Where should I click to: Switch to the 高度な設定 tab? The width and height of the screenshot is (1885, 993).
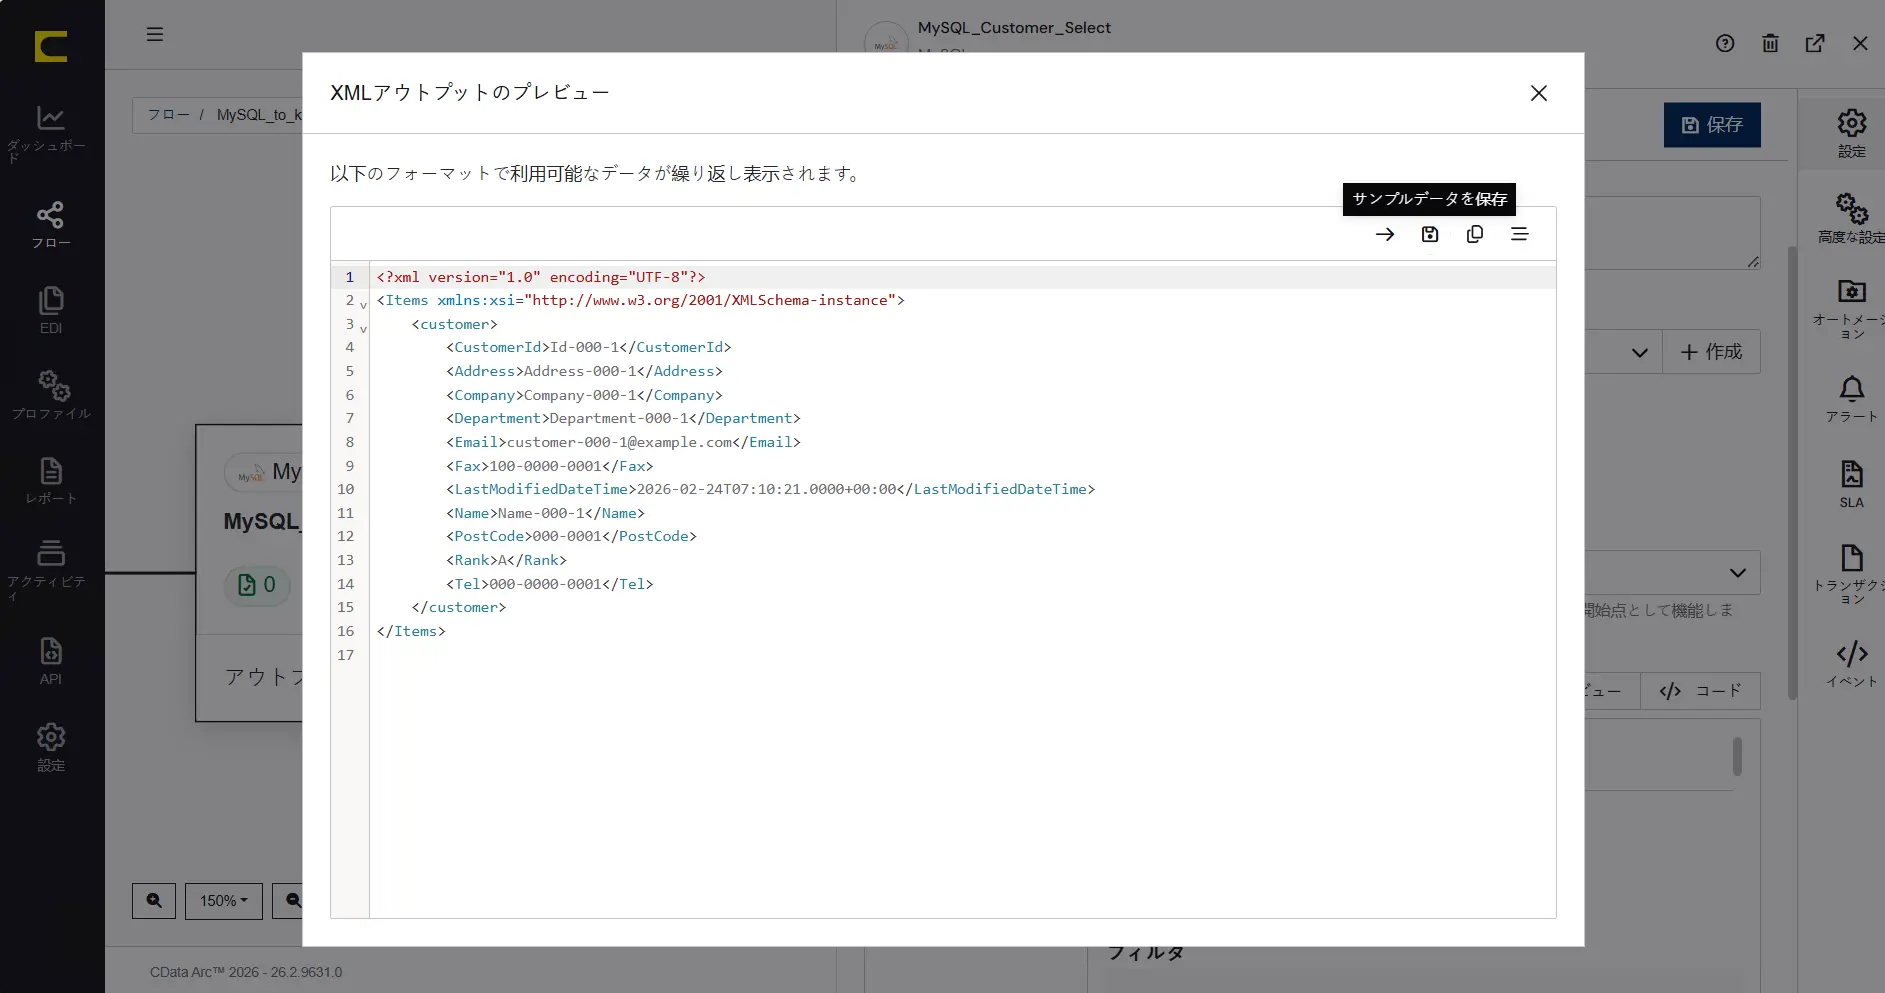[1852, 218]
